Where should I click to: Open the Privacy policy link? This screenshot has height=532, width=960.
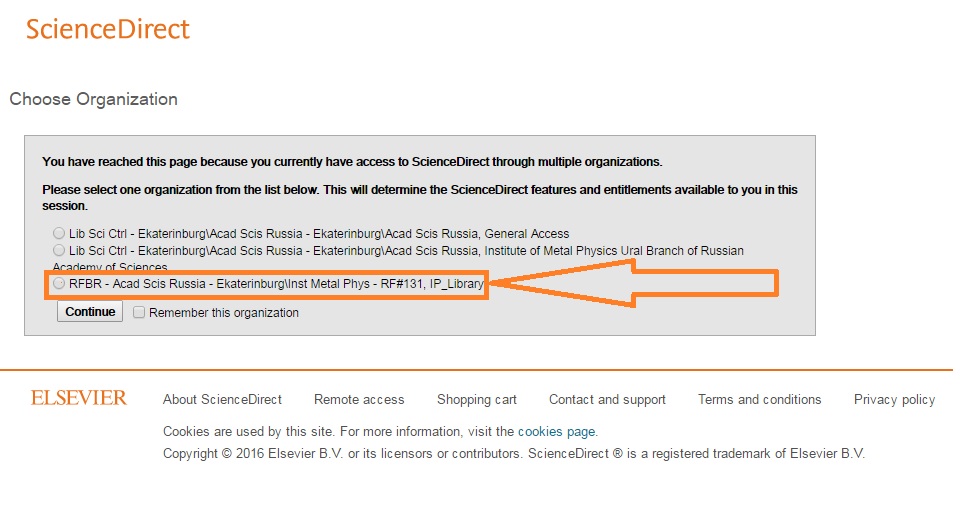(894, 400)
